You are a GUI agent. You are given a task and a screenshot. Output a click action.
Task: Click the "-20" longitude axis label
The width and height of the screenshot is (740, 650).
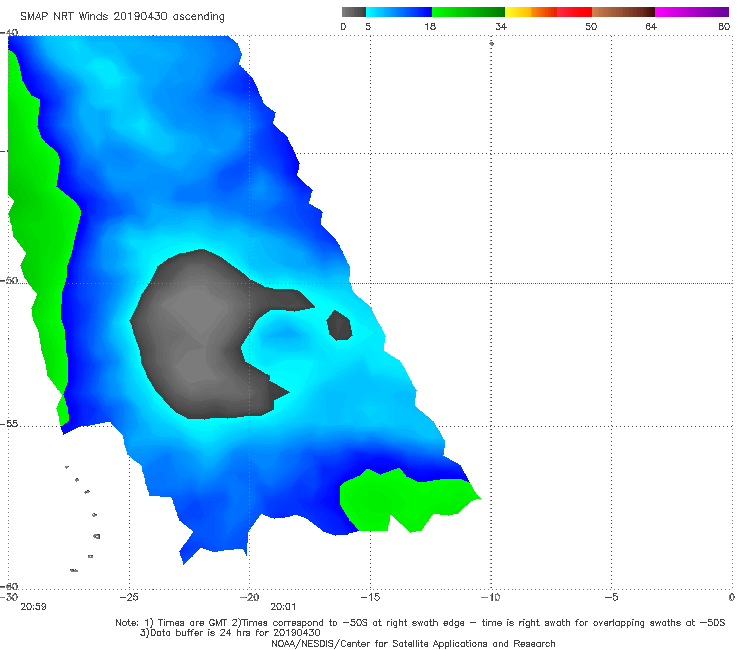pyautogui.click(x=250, y=597)
